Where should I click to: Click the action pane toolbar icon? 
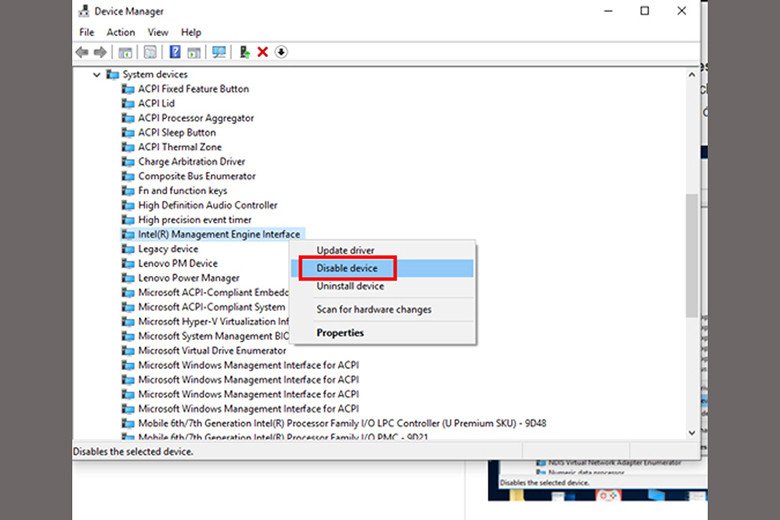194,52
